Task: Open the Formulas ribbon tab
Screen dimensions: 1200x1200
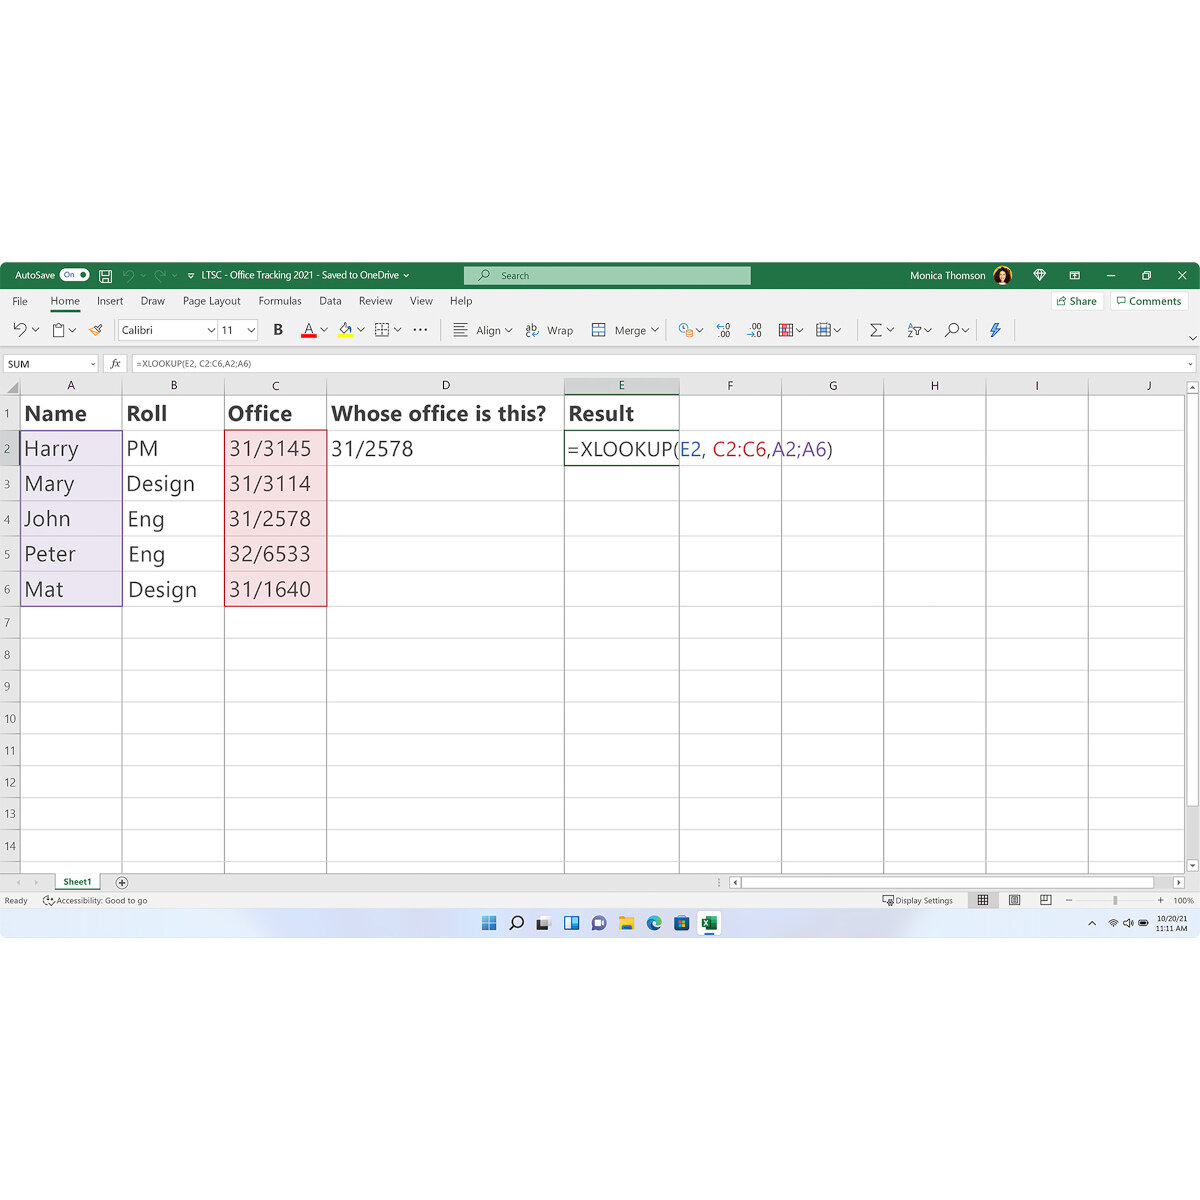Action: pyautogui.click(x=279, y=301)
